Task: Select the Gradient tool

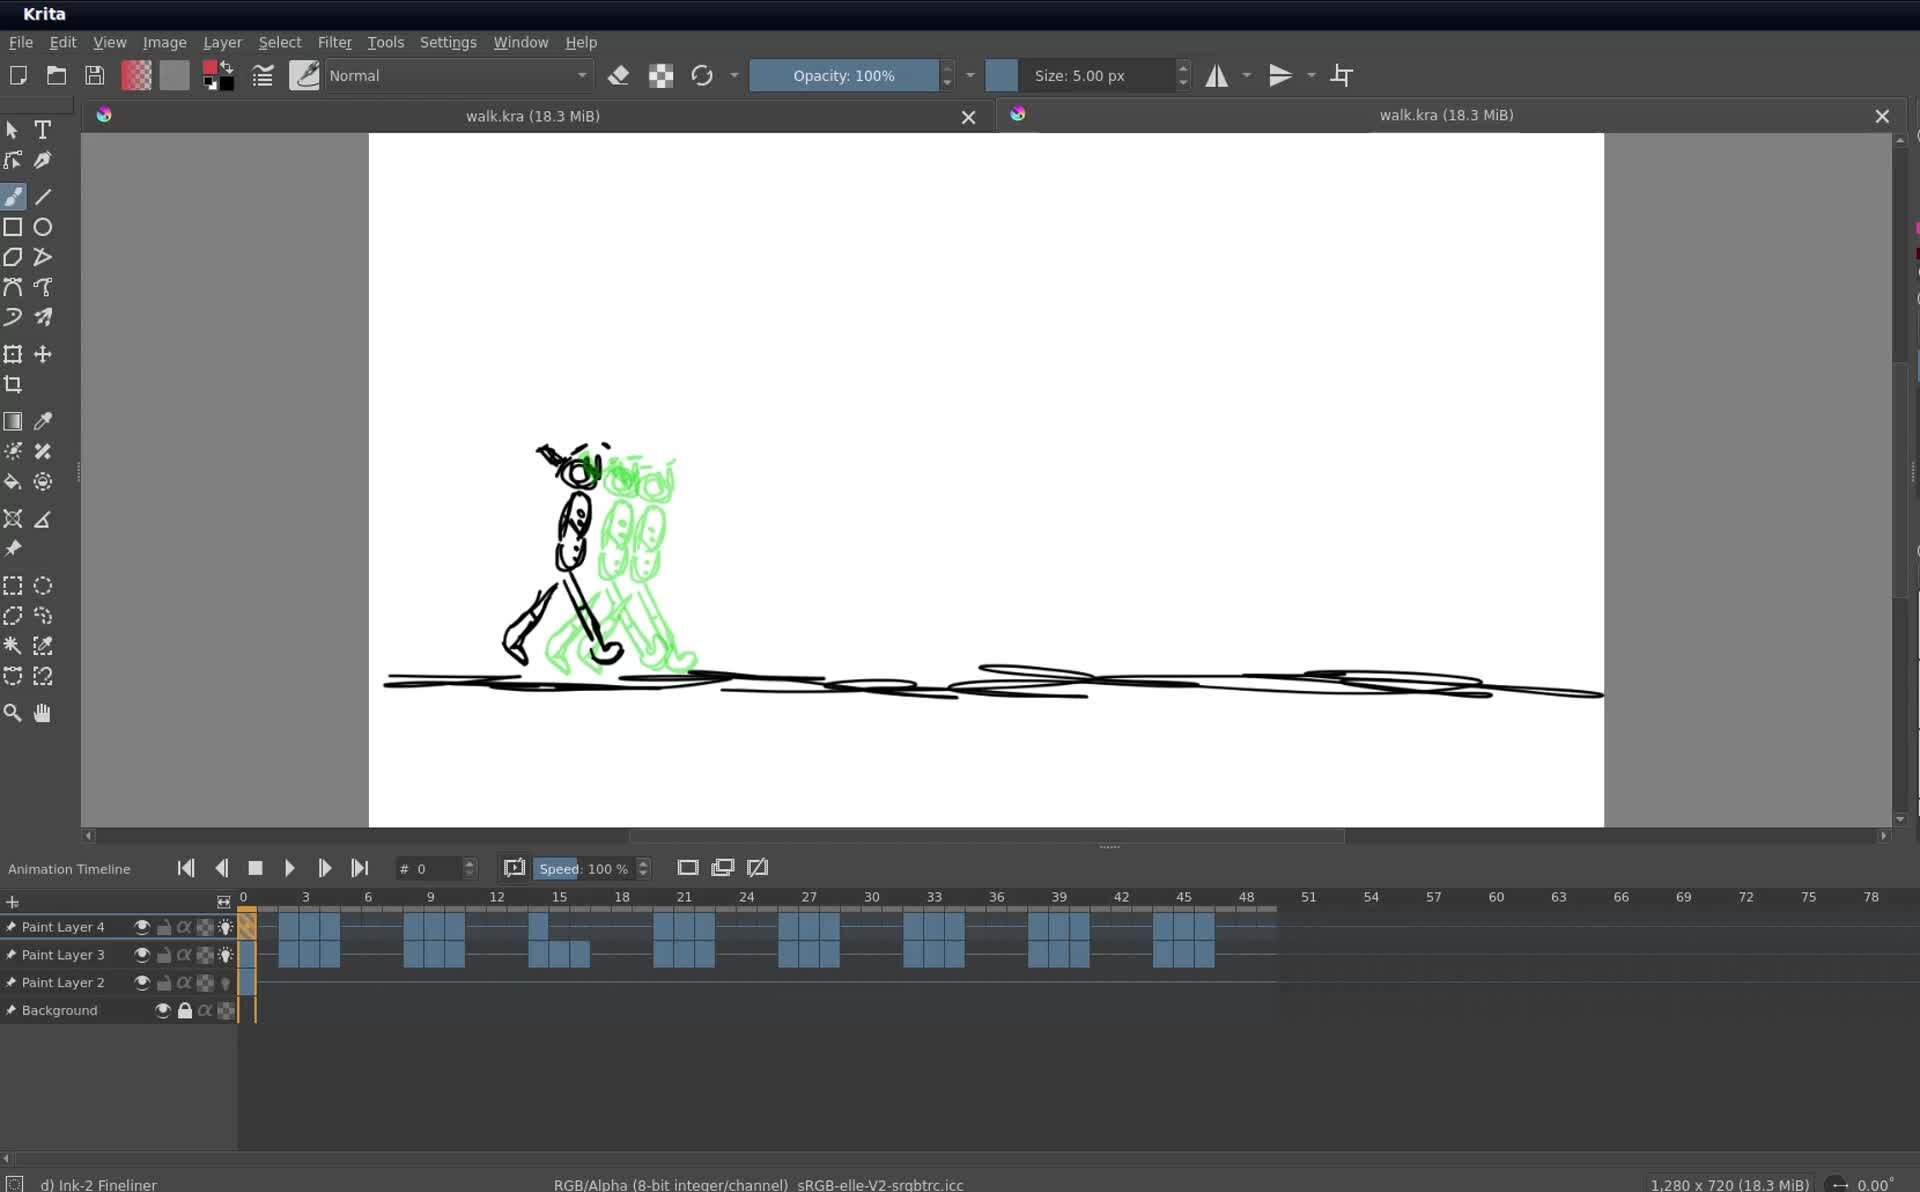Action: click(x=13, y=421)
